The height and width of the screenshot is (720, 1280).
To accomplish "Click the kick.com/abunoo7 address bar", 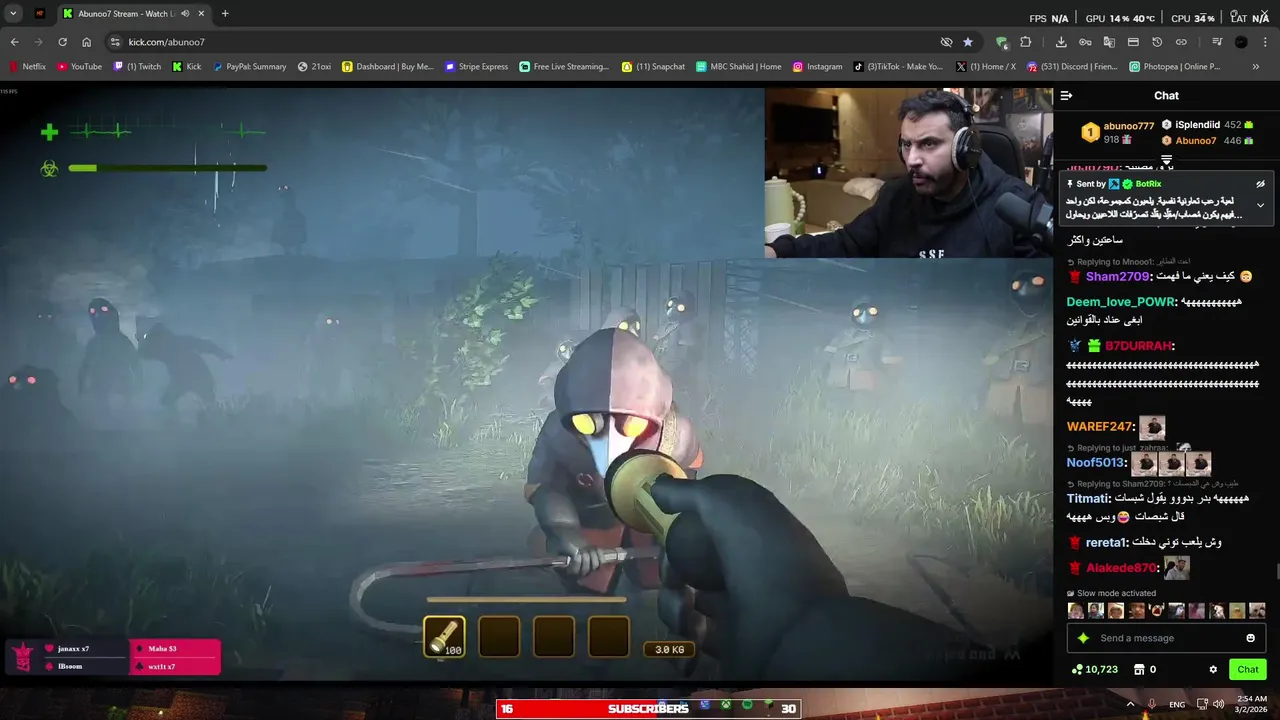I will (x=520, y=42).
